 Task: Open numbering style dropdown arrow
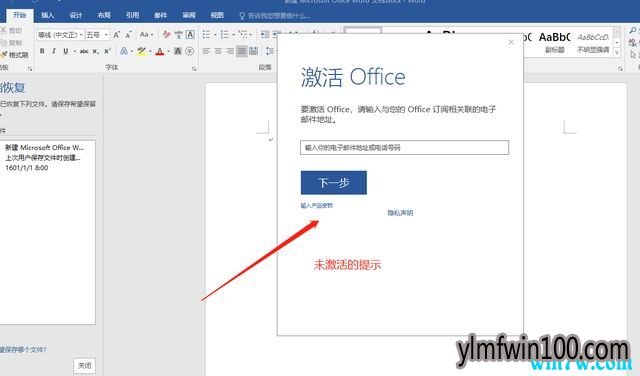click(x=233, y=35)
